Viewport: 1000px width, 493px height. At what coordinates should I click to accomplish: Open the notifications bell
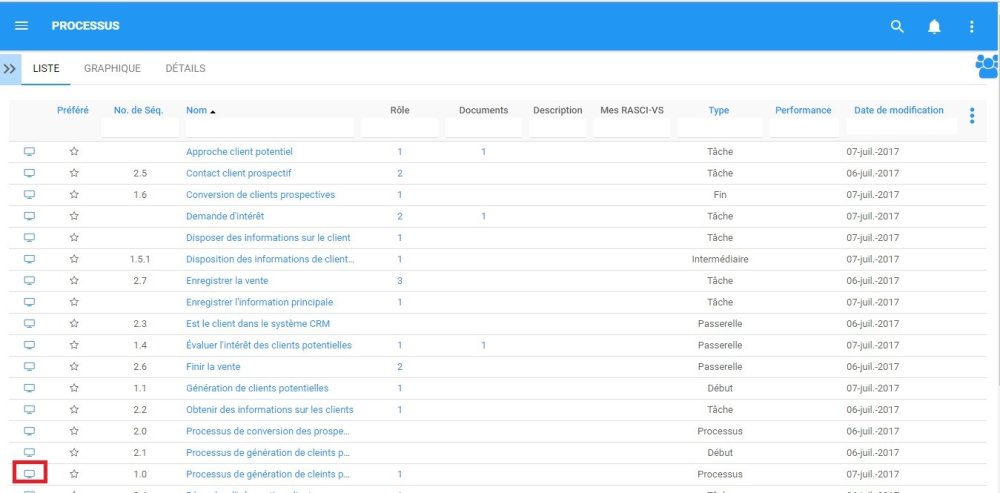(934, 26)
